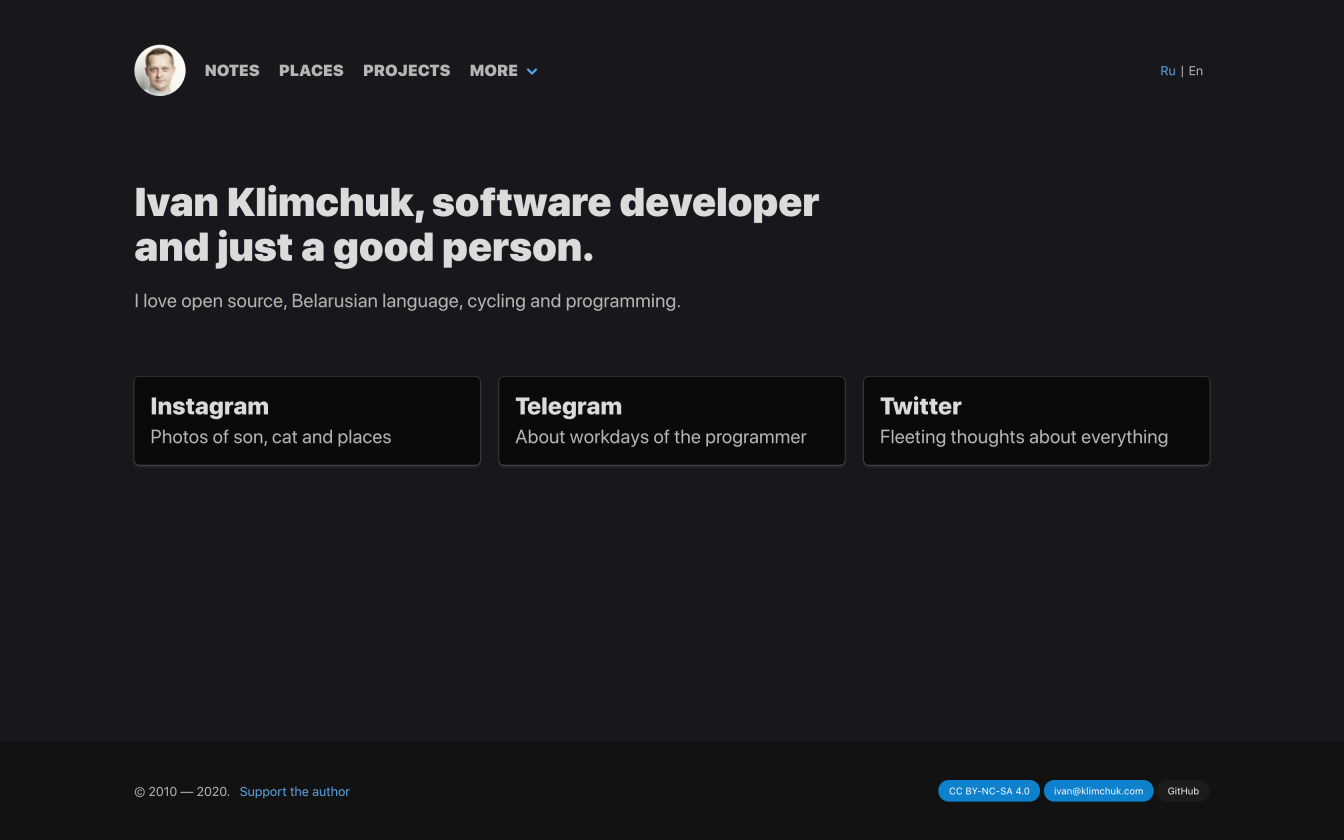Click the Twitter card title
The width and height of the screenshot is (1344, 840).
coord(920,406)
